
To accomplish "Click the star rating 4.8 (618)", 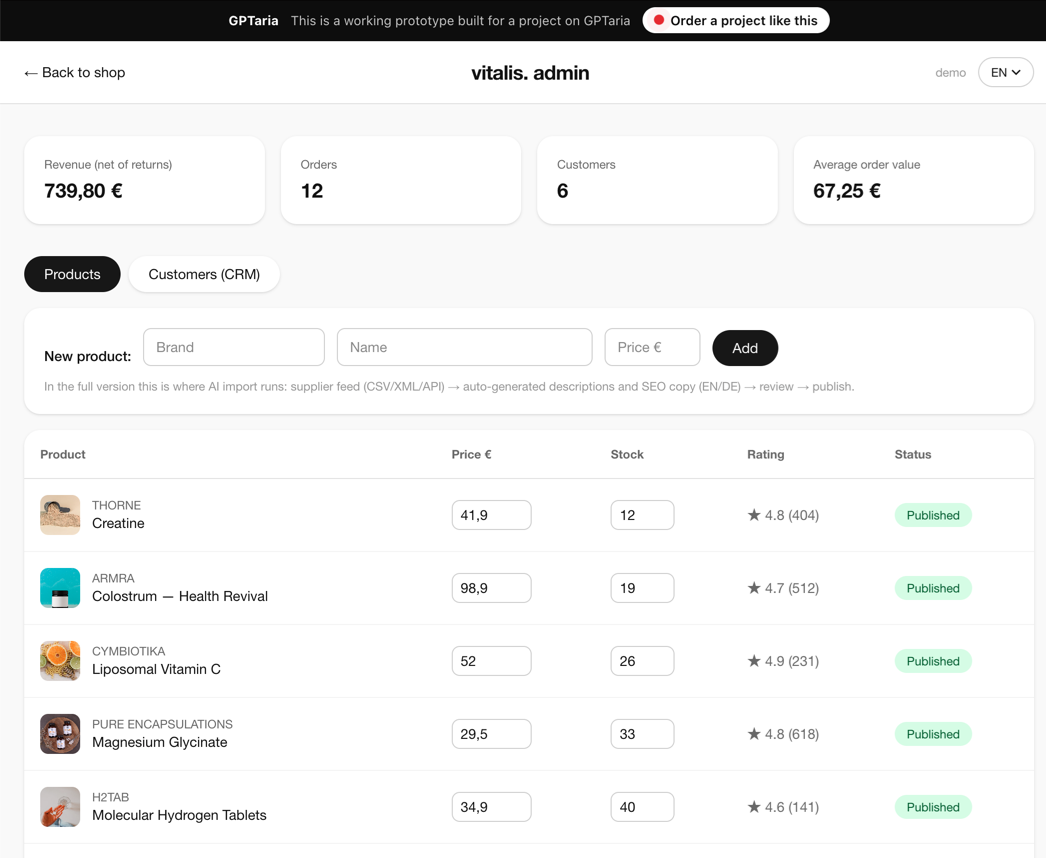I will [783, 734].
